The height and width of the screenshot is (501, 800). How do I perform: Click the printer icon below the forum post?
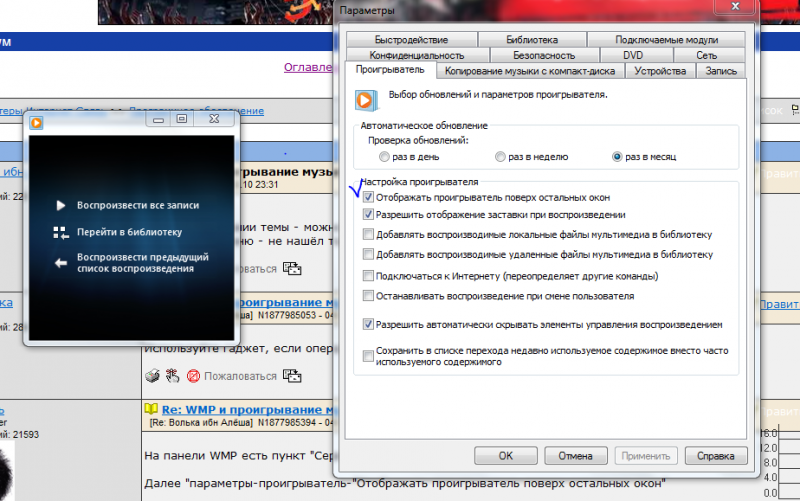pos(152,376)
